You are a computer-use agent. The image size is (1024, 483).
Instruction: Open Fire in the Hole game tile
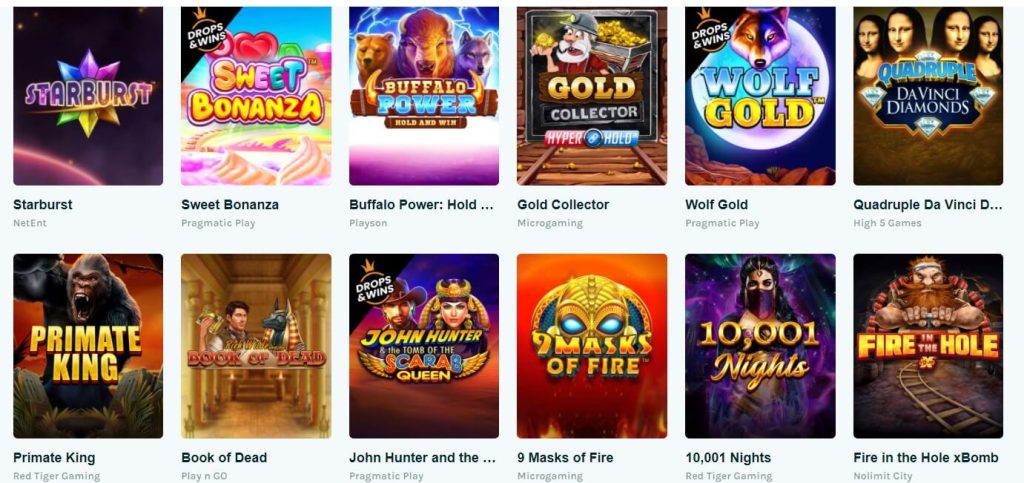tap(928, 346)
